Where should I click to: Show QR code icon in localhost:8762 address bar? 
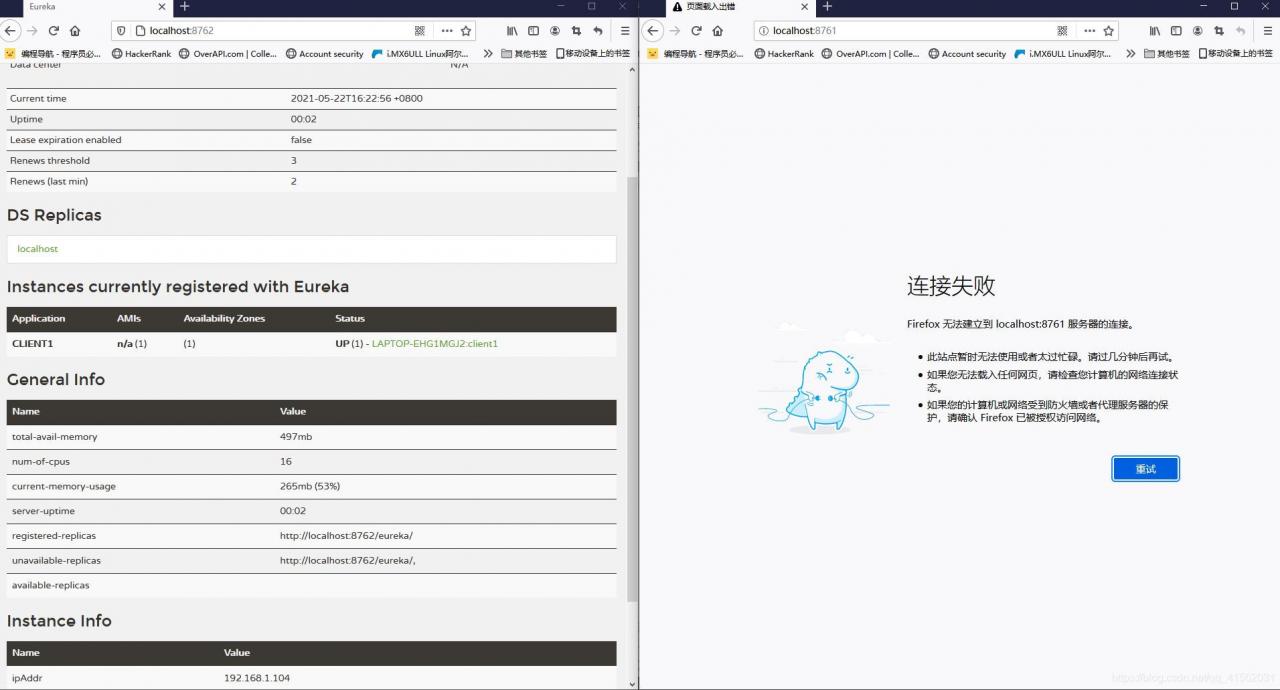tap(420, 31)
